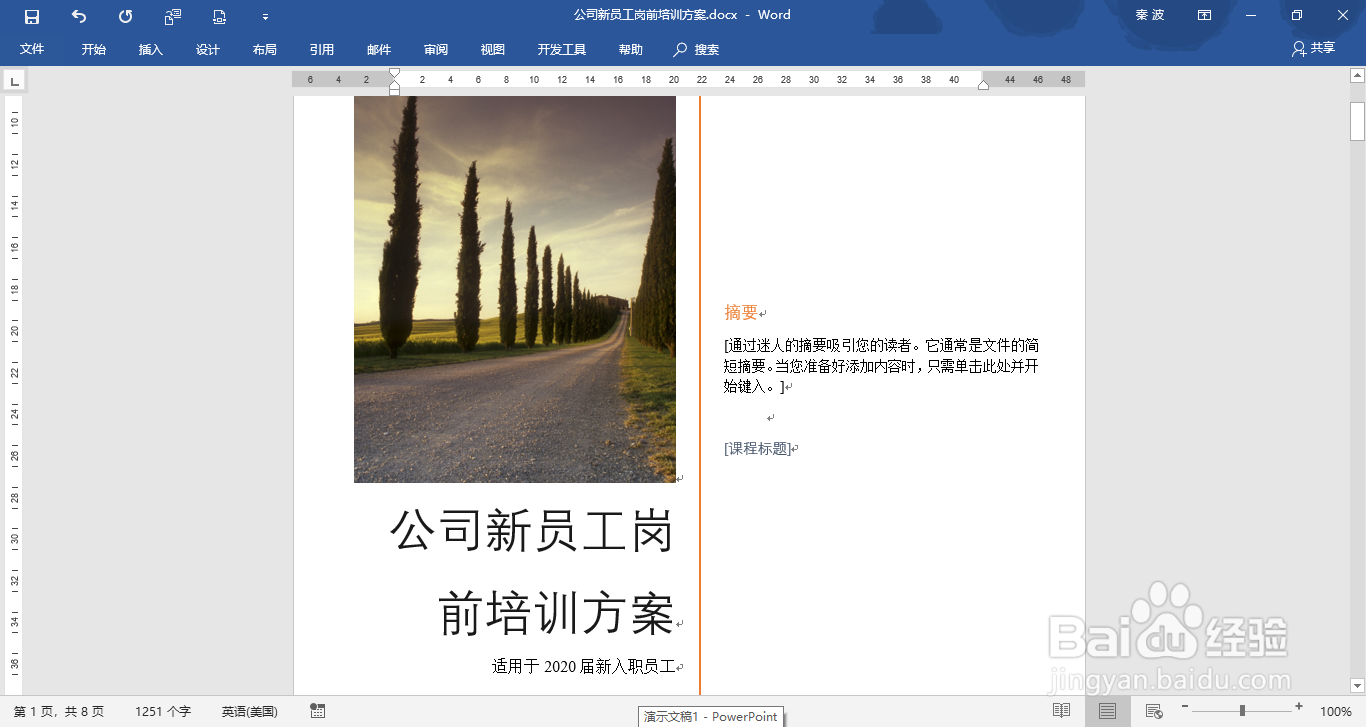
Task: Click the tab stop selector L button
Action: (15, 81)
